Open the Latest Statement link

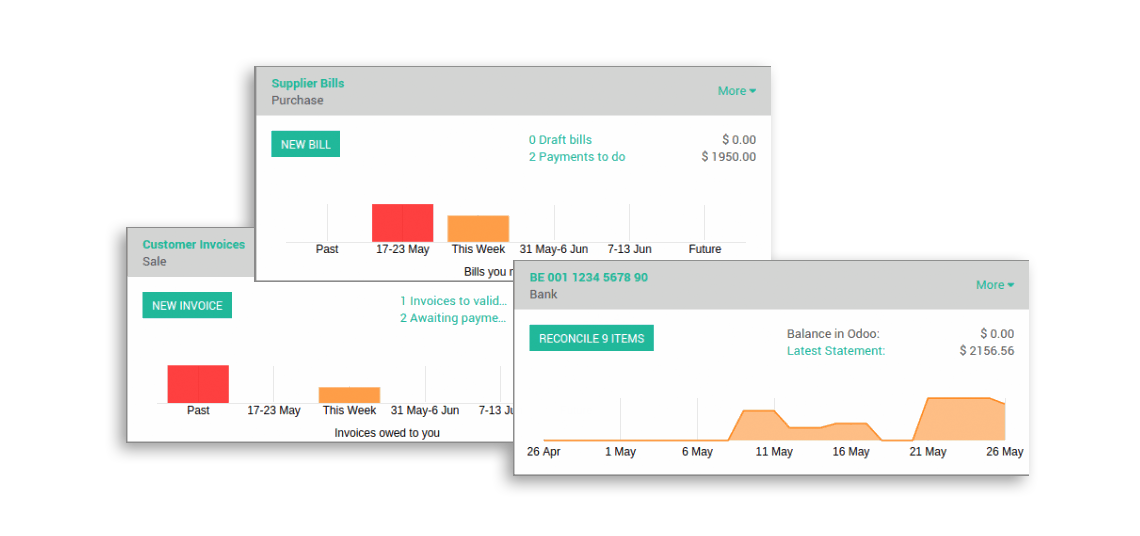(x=835, y=351)
